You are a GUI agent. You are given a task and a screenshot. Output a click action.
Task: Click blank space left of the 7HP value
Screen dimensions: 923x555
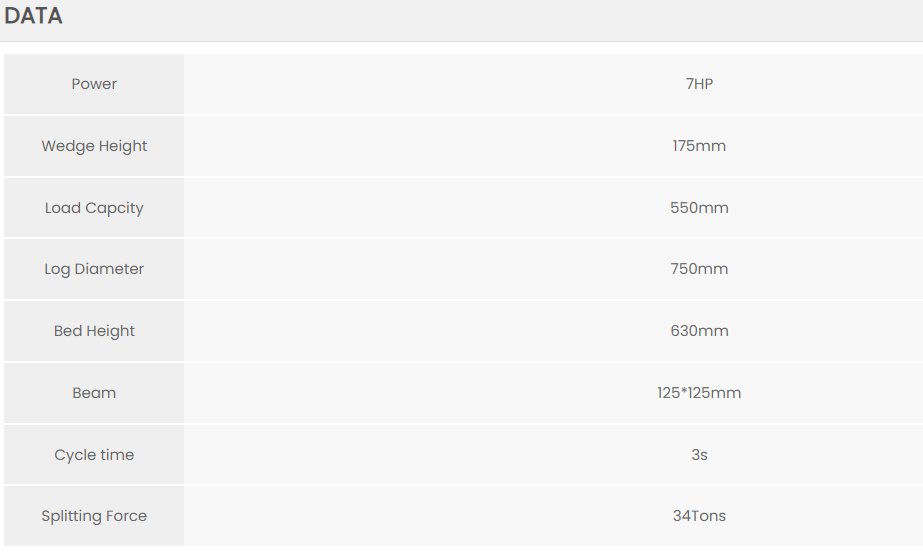[400, 84]
